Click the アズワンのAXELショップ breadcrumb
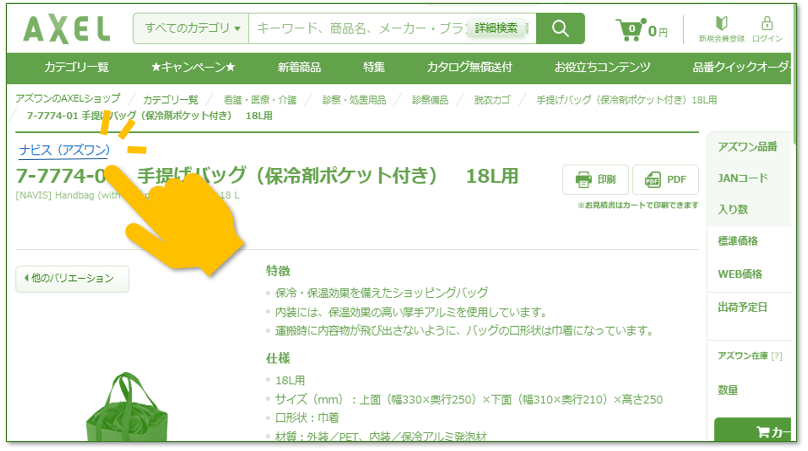808x451 pixels. pyautogui.click(x=68, y=98)
